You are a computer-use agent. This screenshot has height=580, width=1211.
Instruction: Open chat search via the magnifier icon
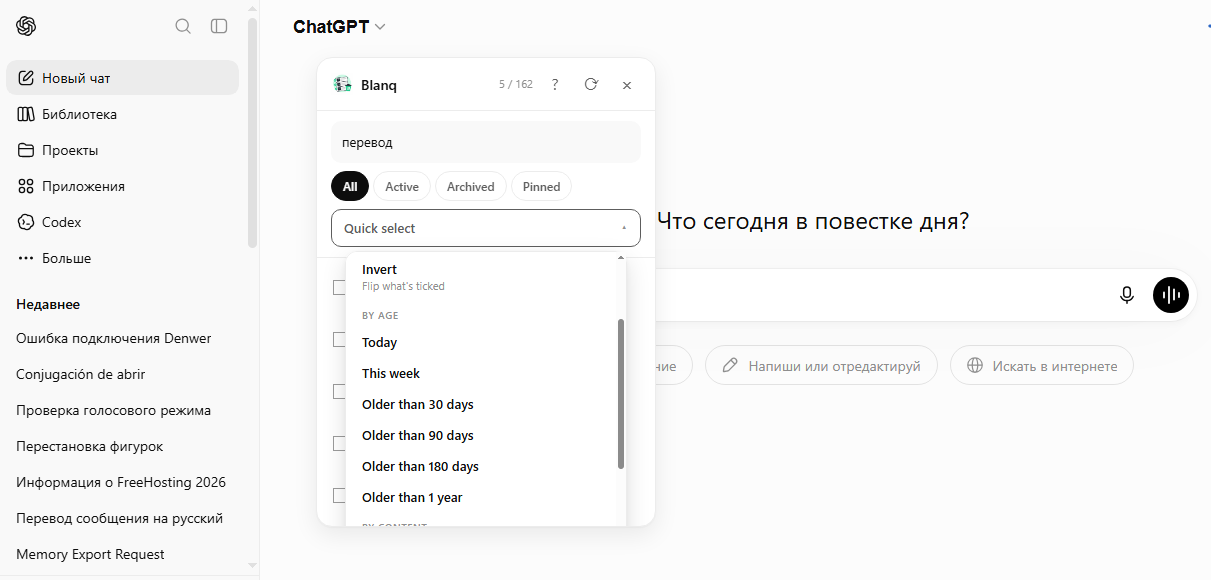click(183, 26)
